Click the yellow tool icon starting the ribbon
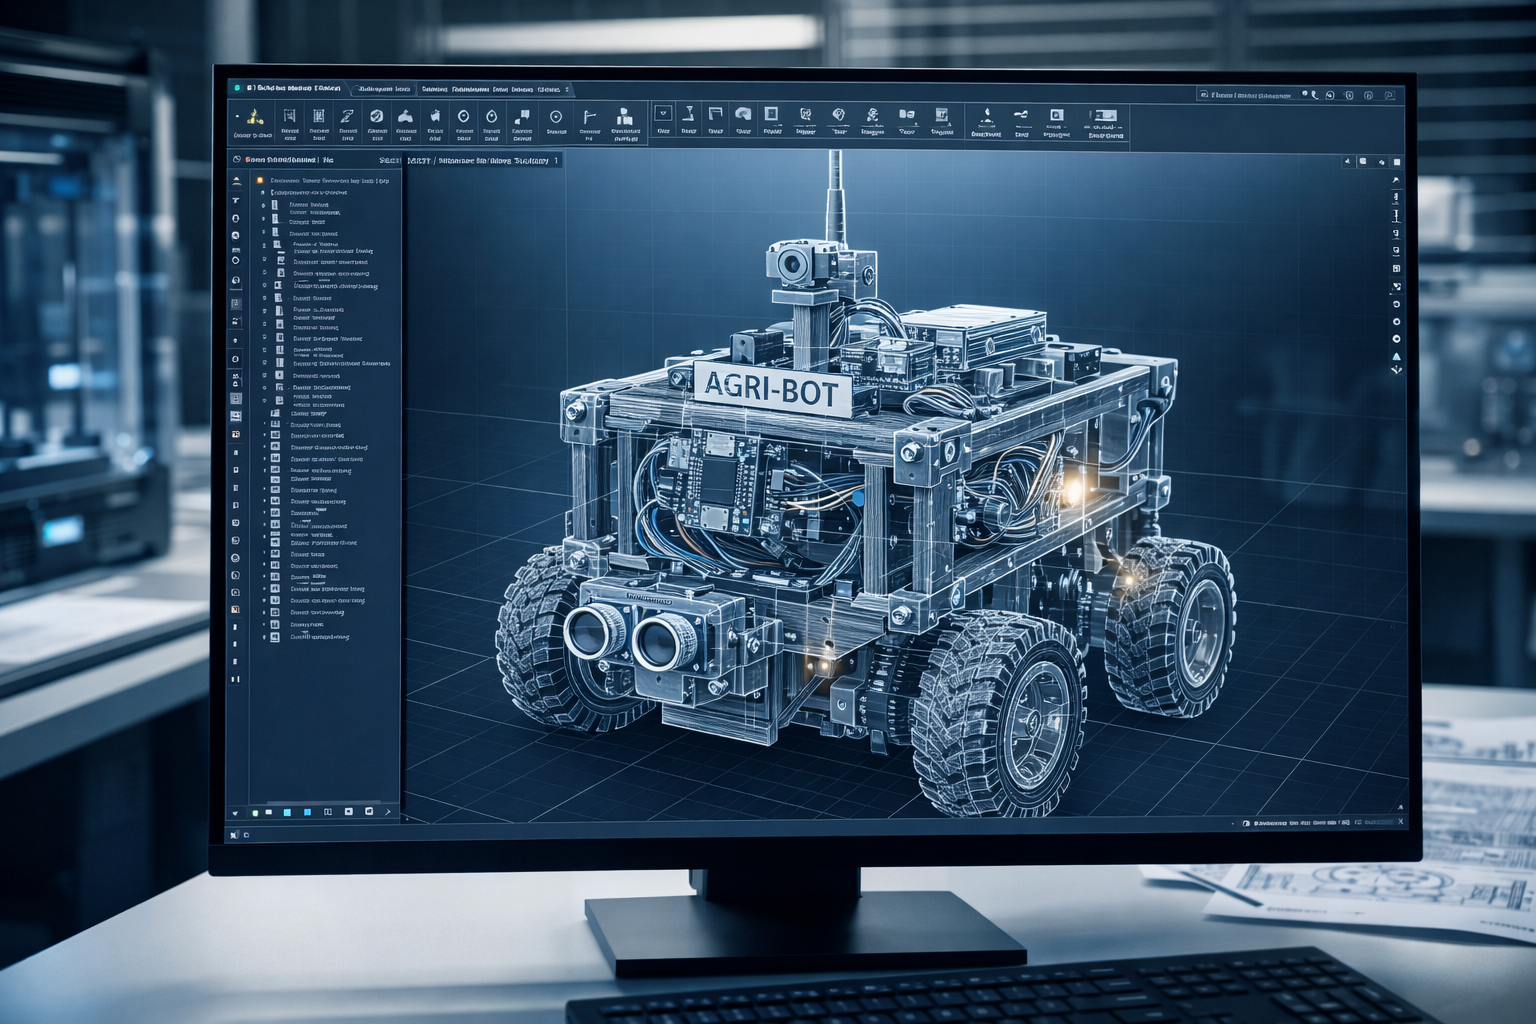This screenshot has width=1536, height=1024. pos(254,116)
